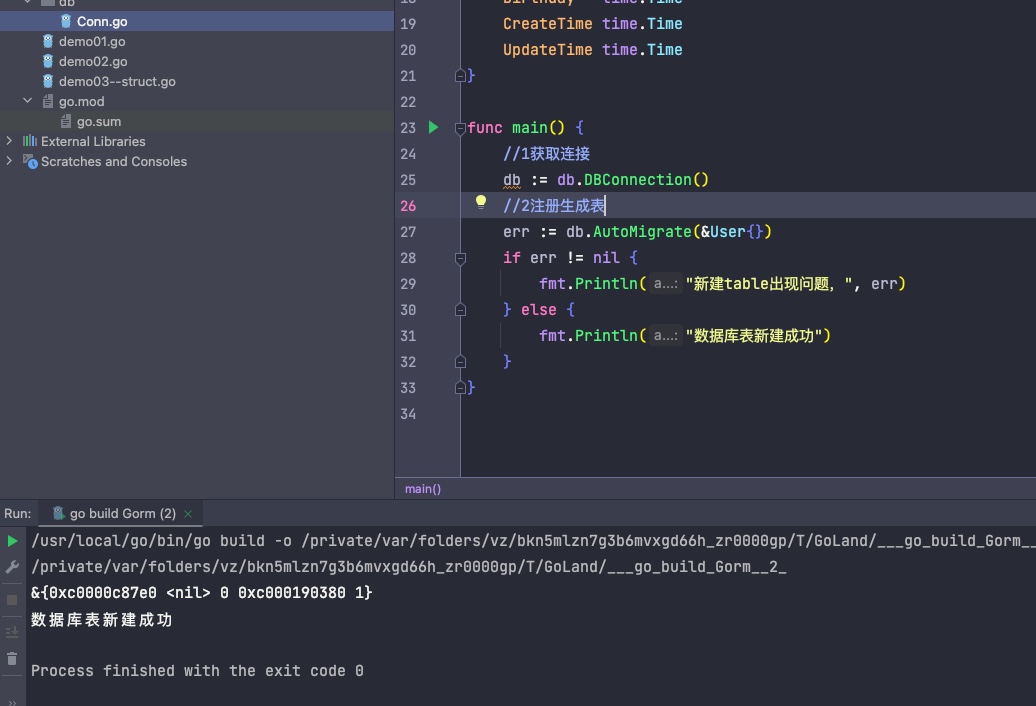
Task: Open demo03--struct.go file
Action: click(117, 81)
